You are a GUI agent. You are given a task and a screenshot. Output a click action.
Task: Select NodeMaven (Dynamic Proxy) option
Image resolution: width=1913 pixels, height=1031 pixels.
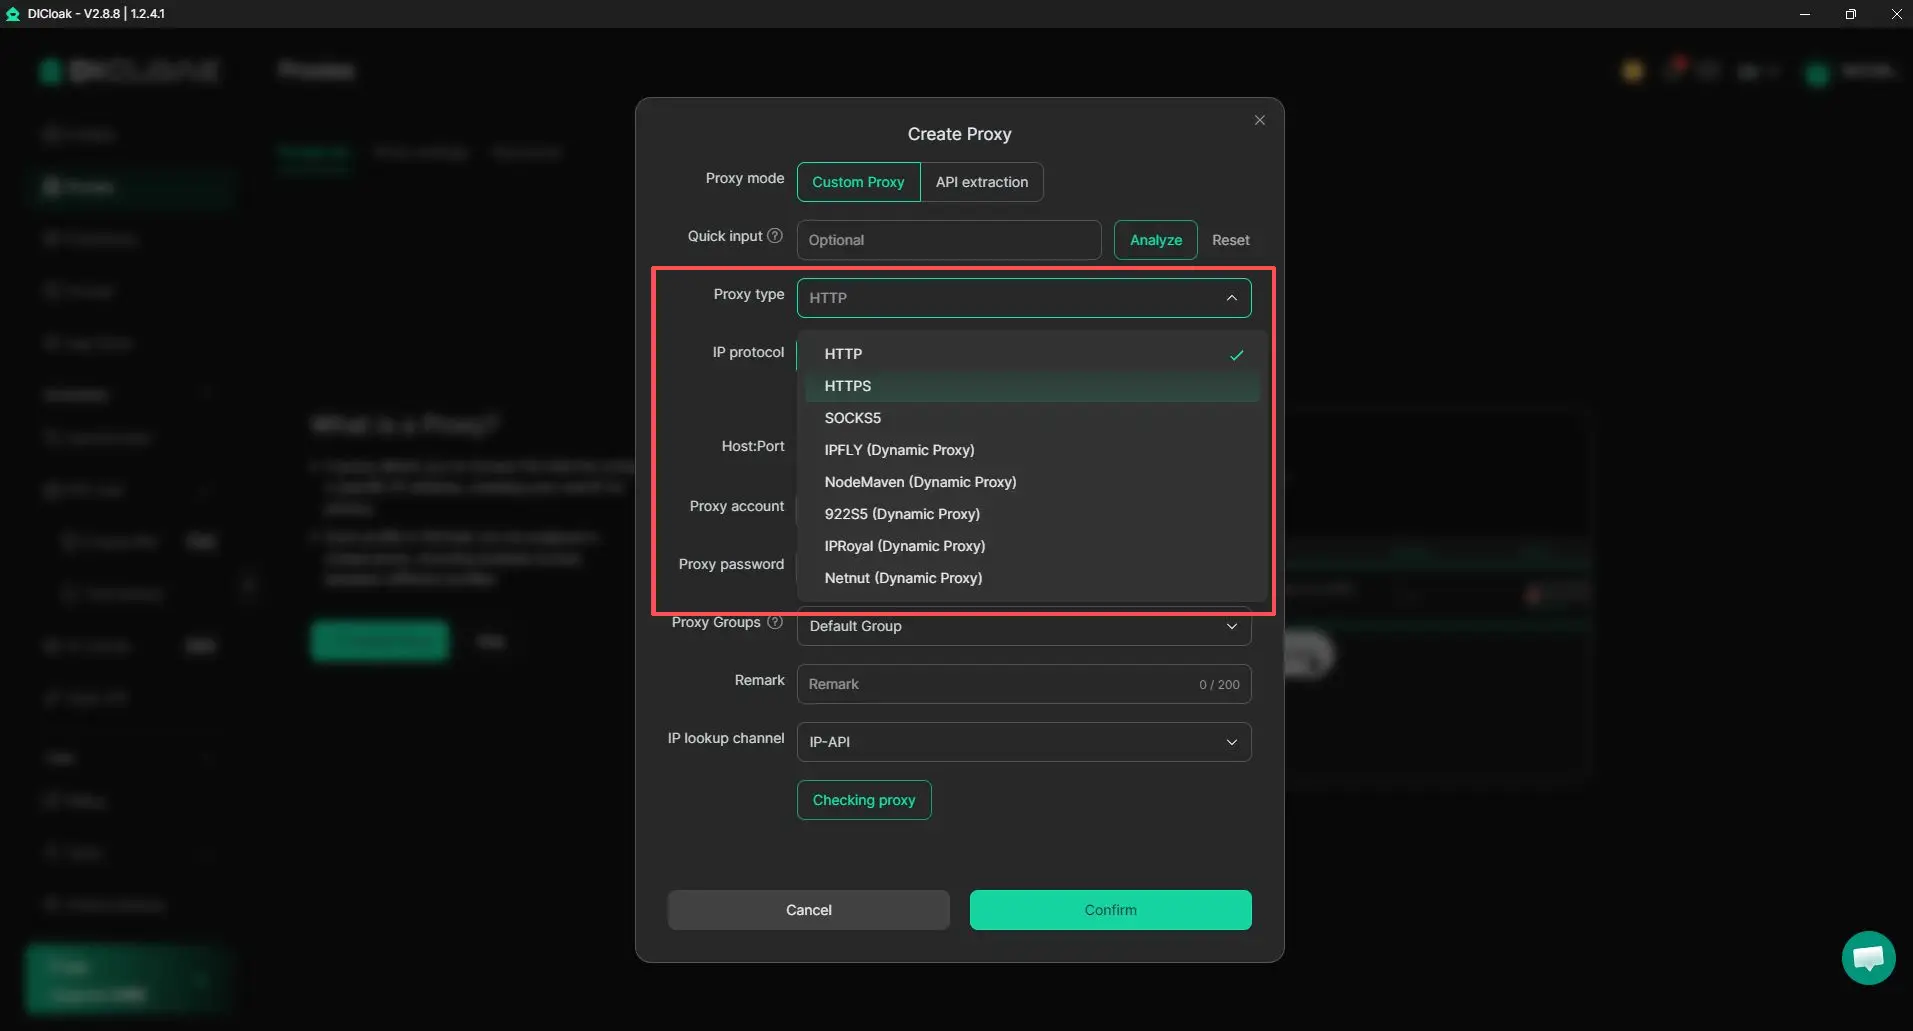pyautogui.click(x=920, y=482)
